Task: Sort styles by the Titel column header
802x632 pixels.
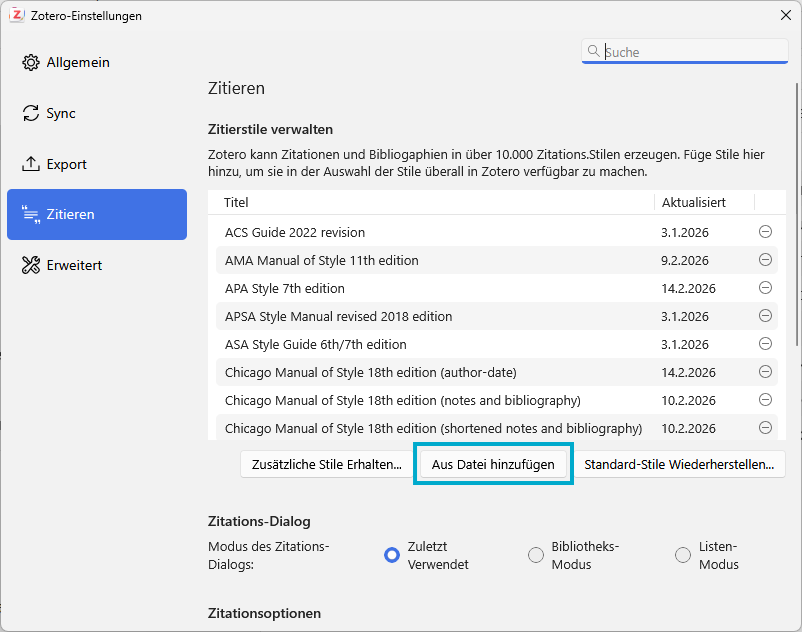Action: click(431, 202)
